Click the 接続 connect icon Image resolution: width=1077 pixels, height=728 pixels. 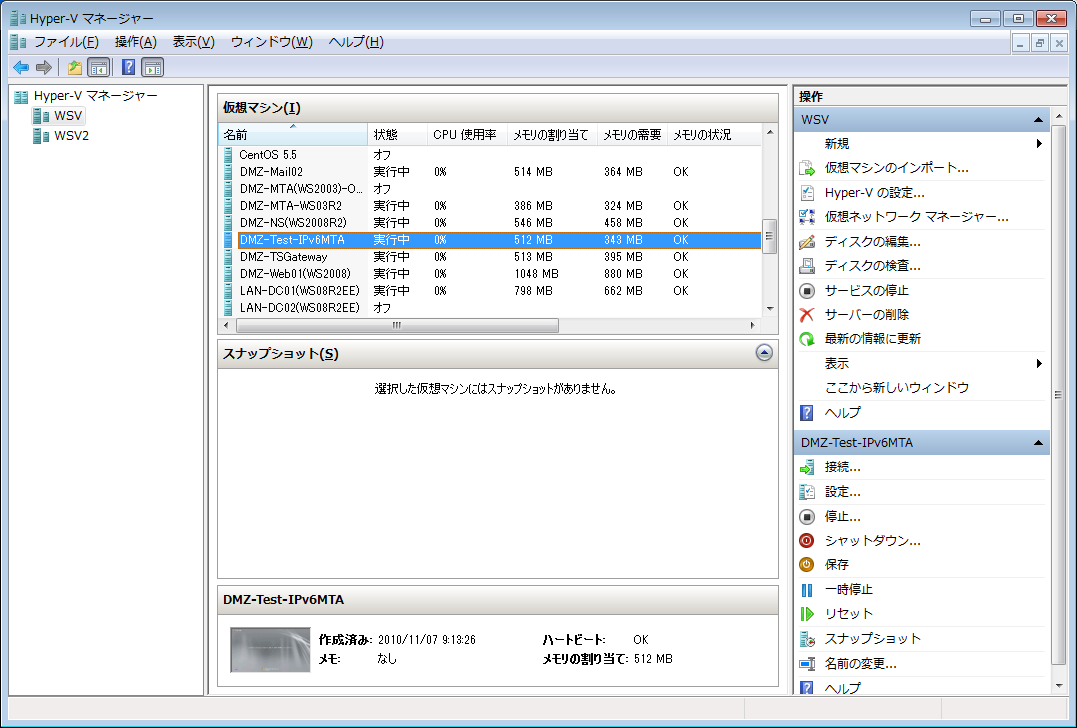(x=807, y=467)
